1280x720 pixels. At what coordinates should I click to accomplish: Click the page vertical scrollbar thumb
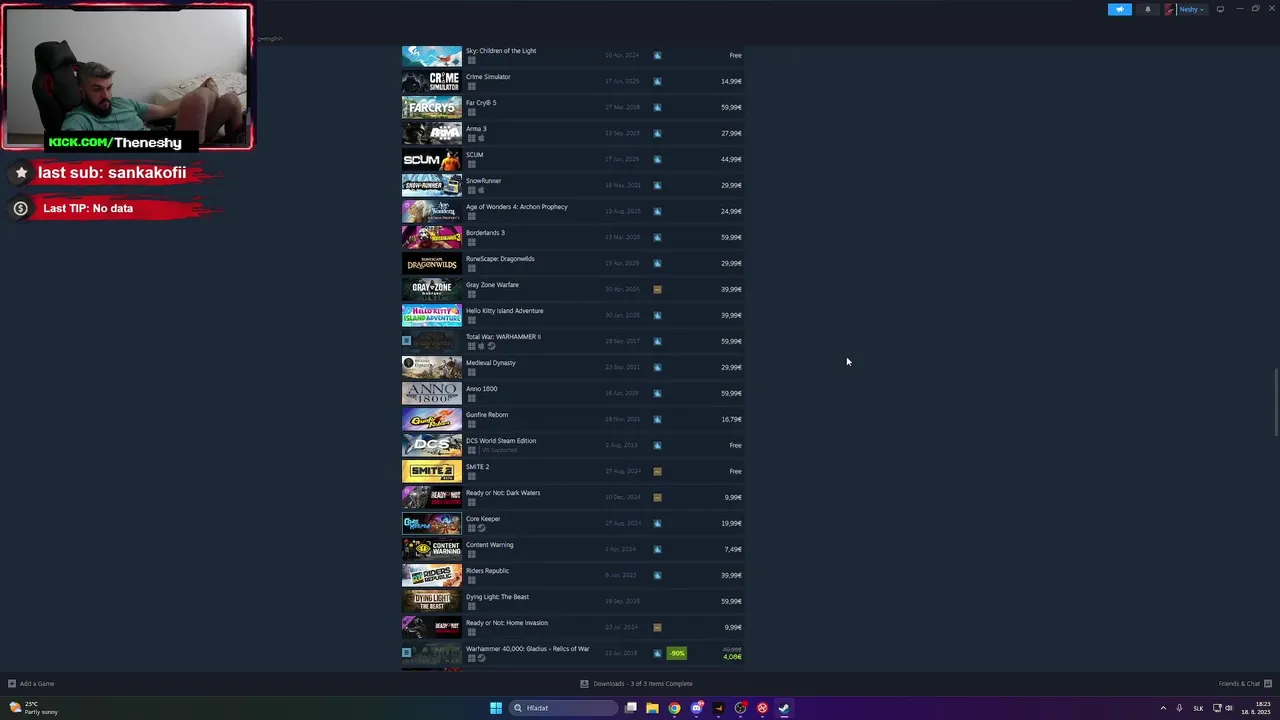(1275, 403)
